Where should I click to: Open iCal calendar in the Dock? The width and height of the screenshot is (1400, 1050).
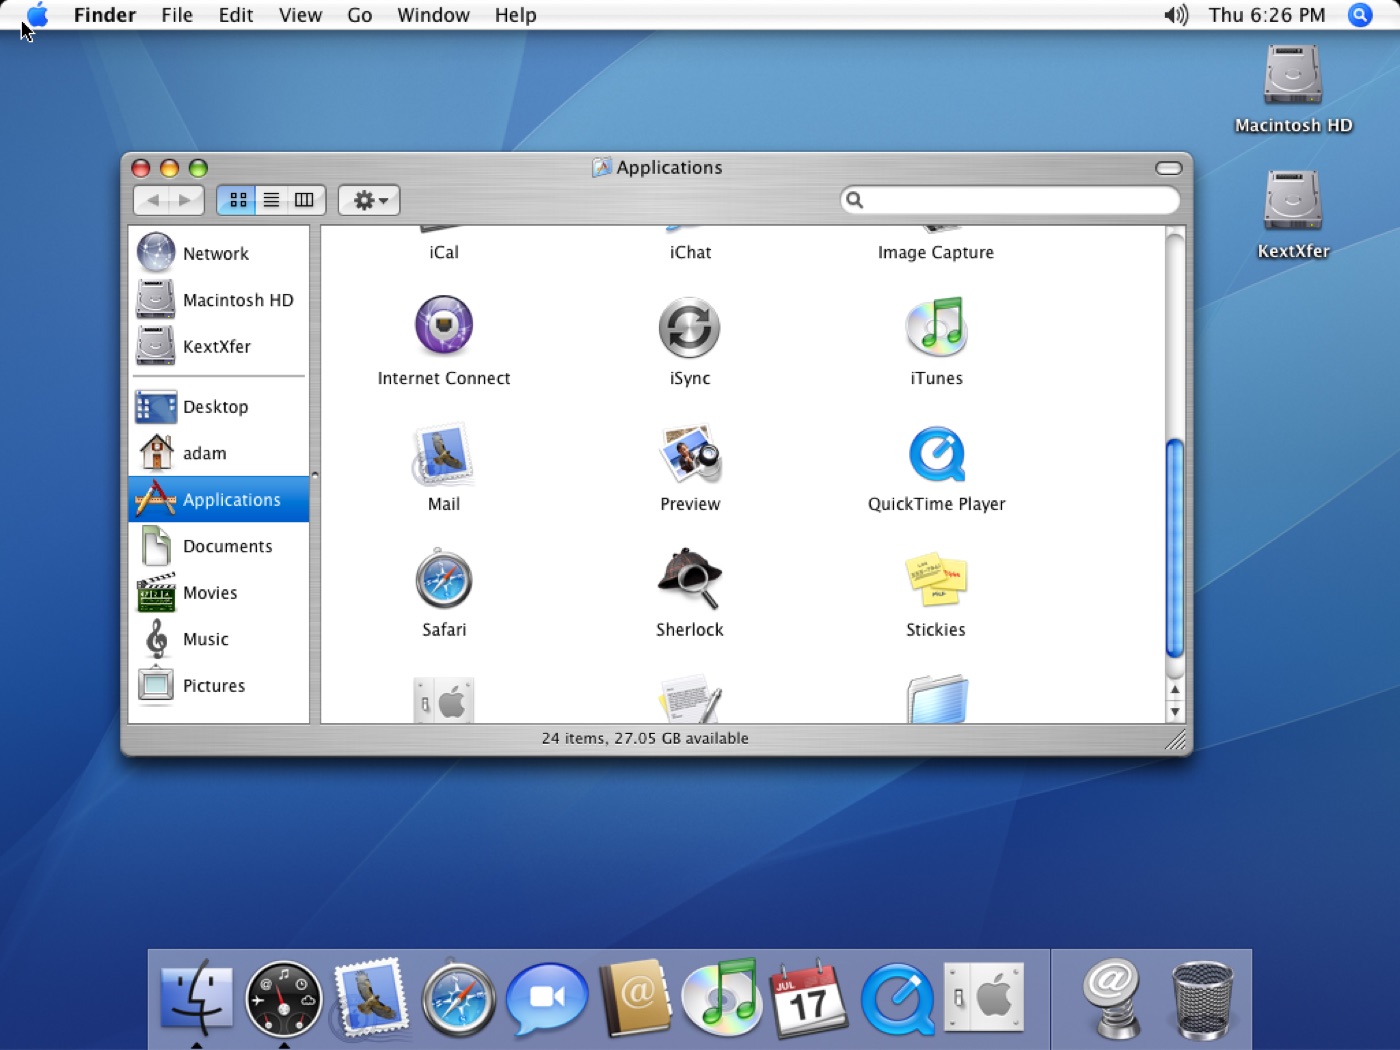pos(809,997)
